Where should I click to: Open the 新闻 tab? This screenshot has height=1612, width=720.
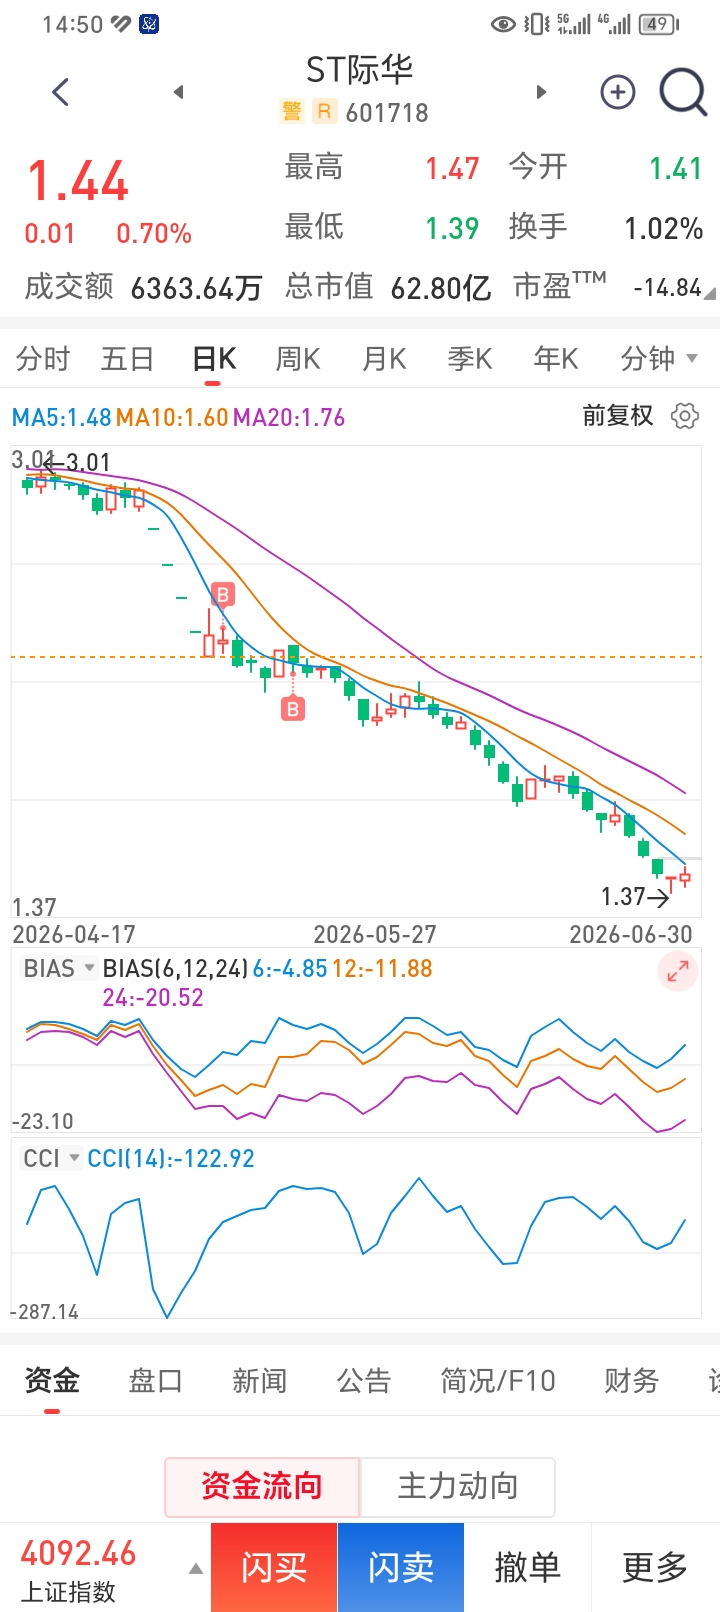pyautogui.click(x=260, y=1381)
